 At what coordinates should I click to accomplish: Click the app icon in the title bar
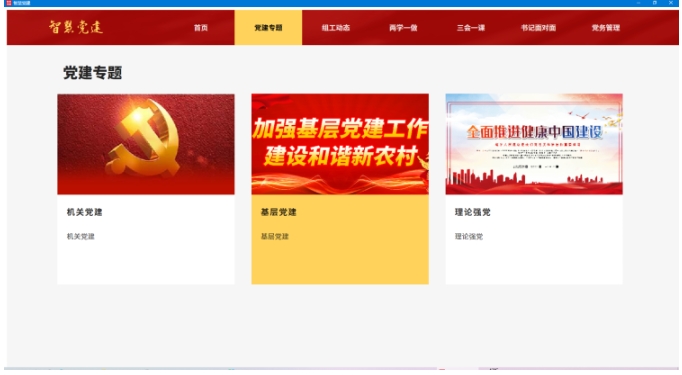pyautogui.click(x=9, y=3)
